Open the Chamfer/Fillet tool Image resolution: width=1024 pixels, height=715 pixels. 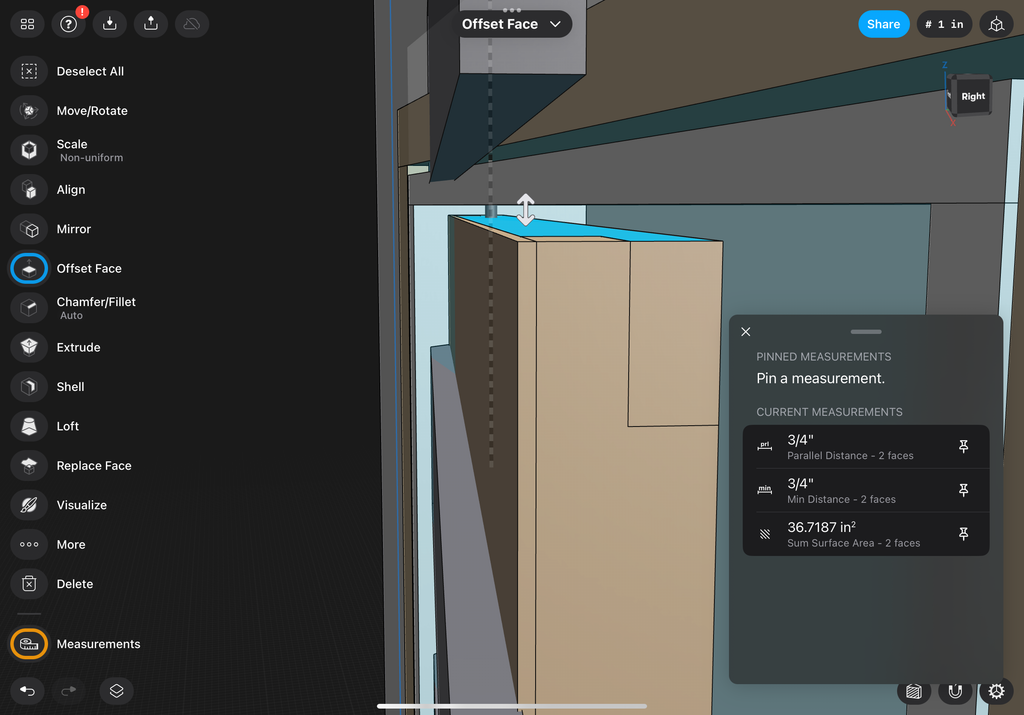click(30, 308)
